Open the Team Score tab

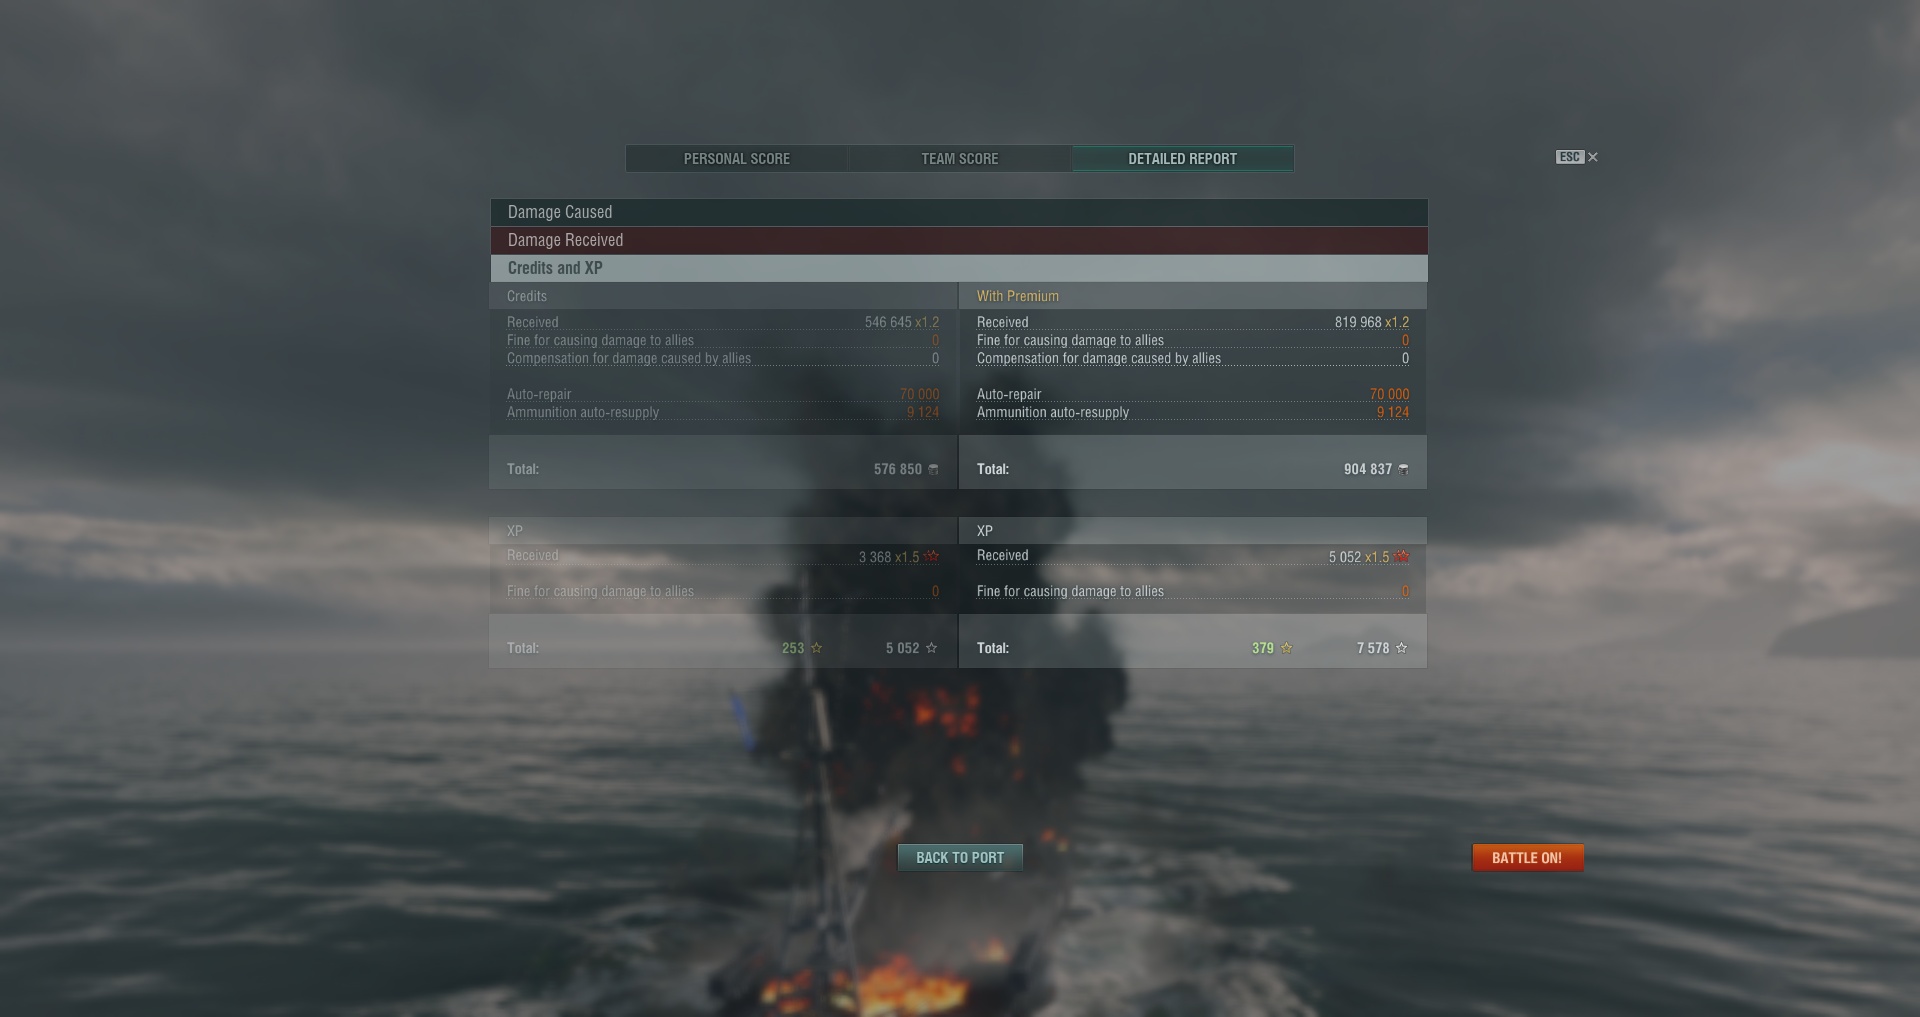coord(960,159)
